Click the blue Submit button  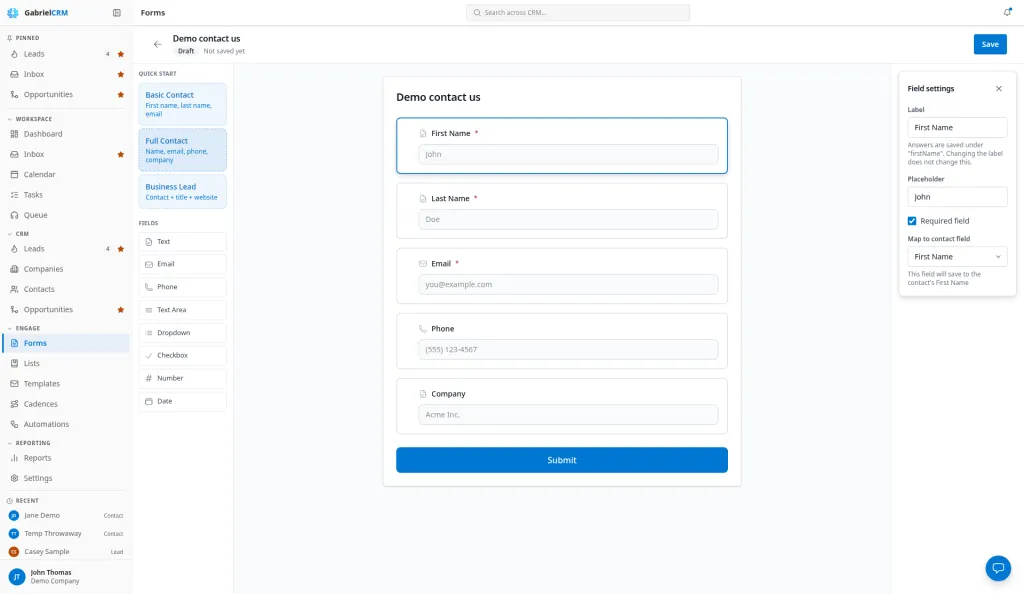562,460
